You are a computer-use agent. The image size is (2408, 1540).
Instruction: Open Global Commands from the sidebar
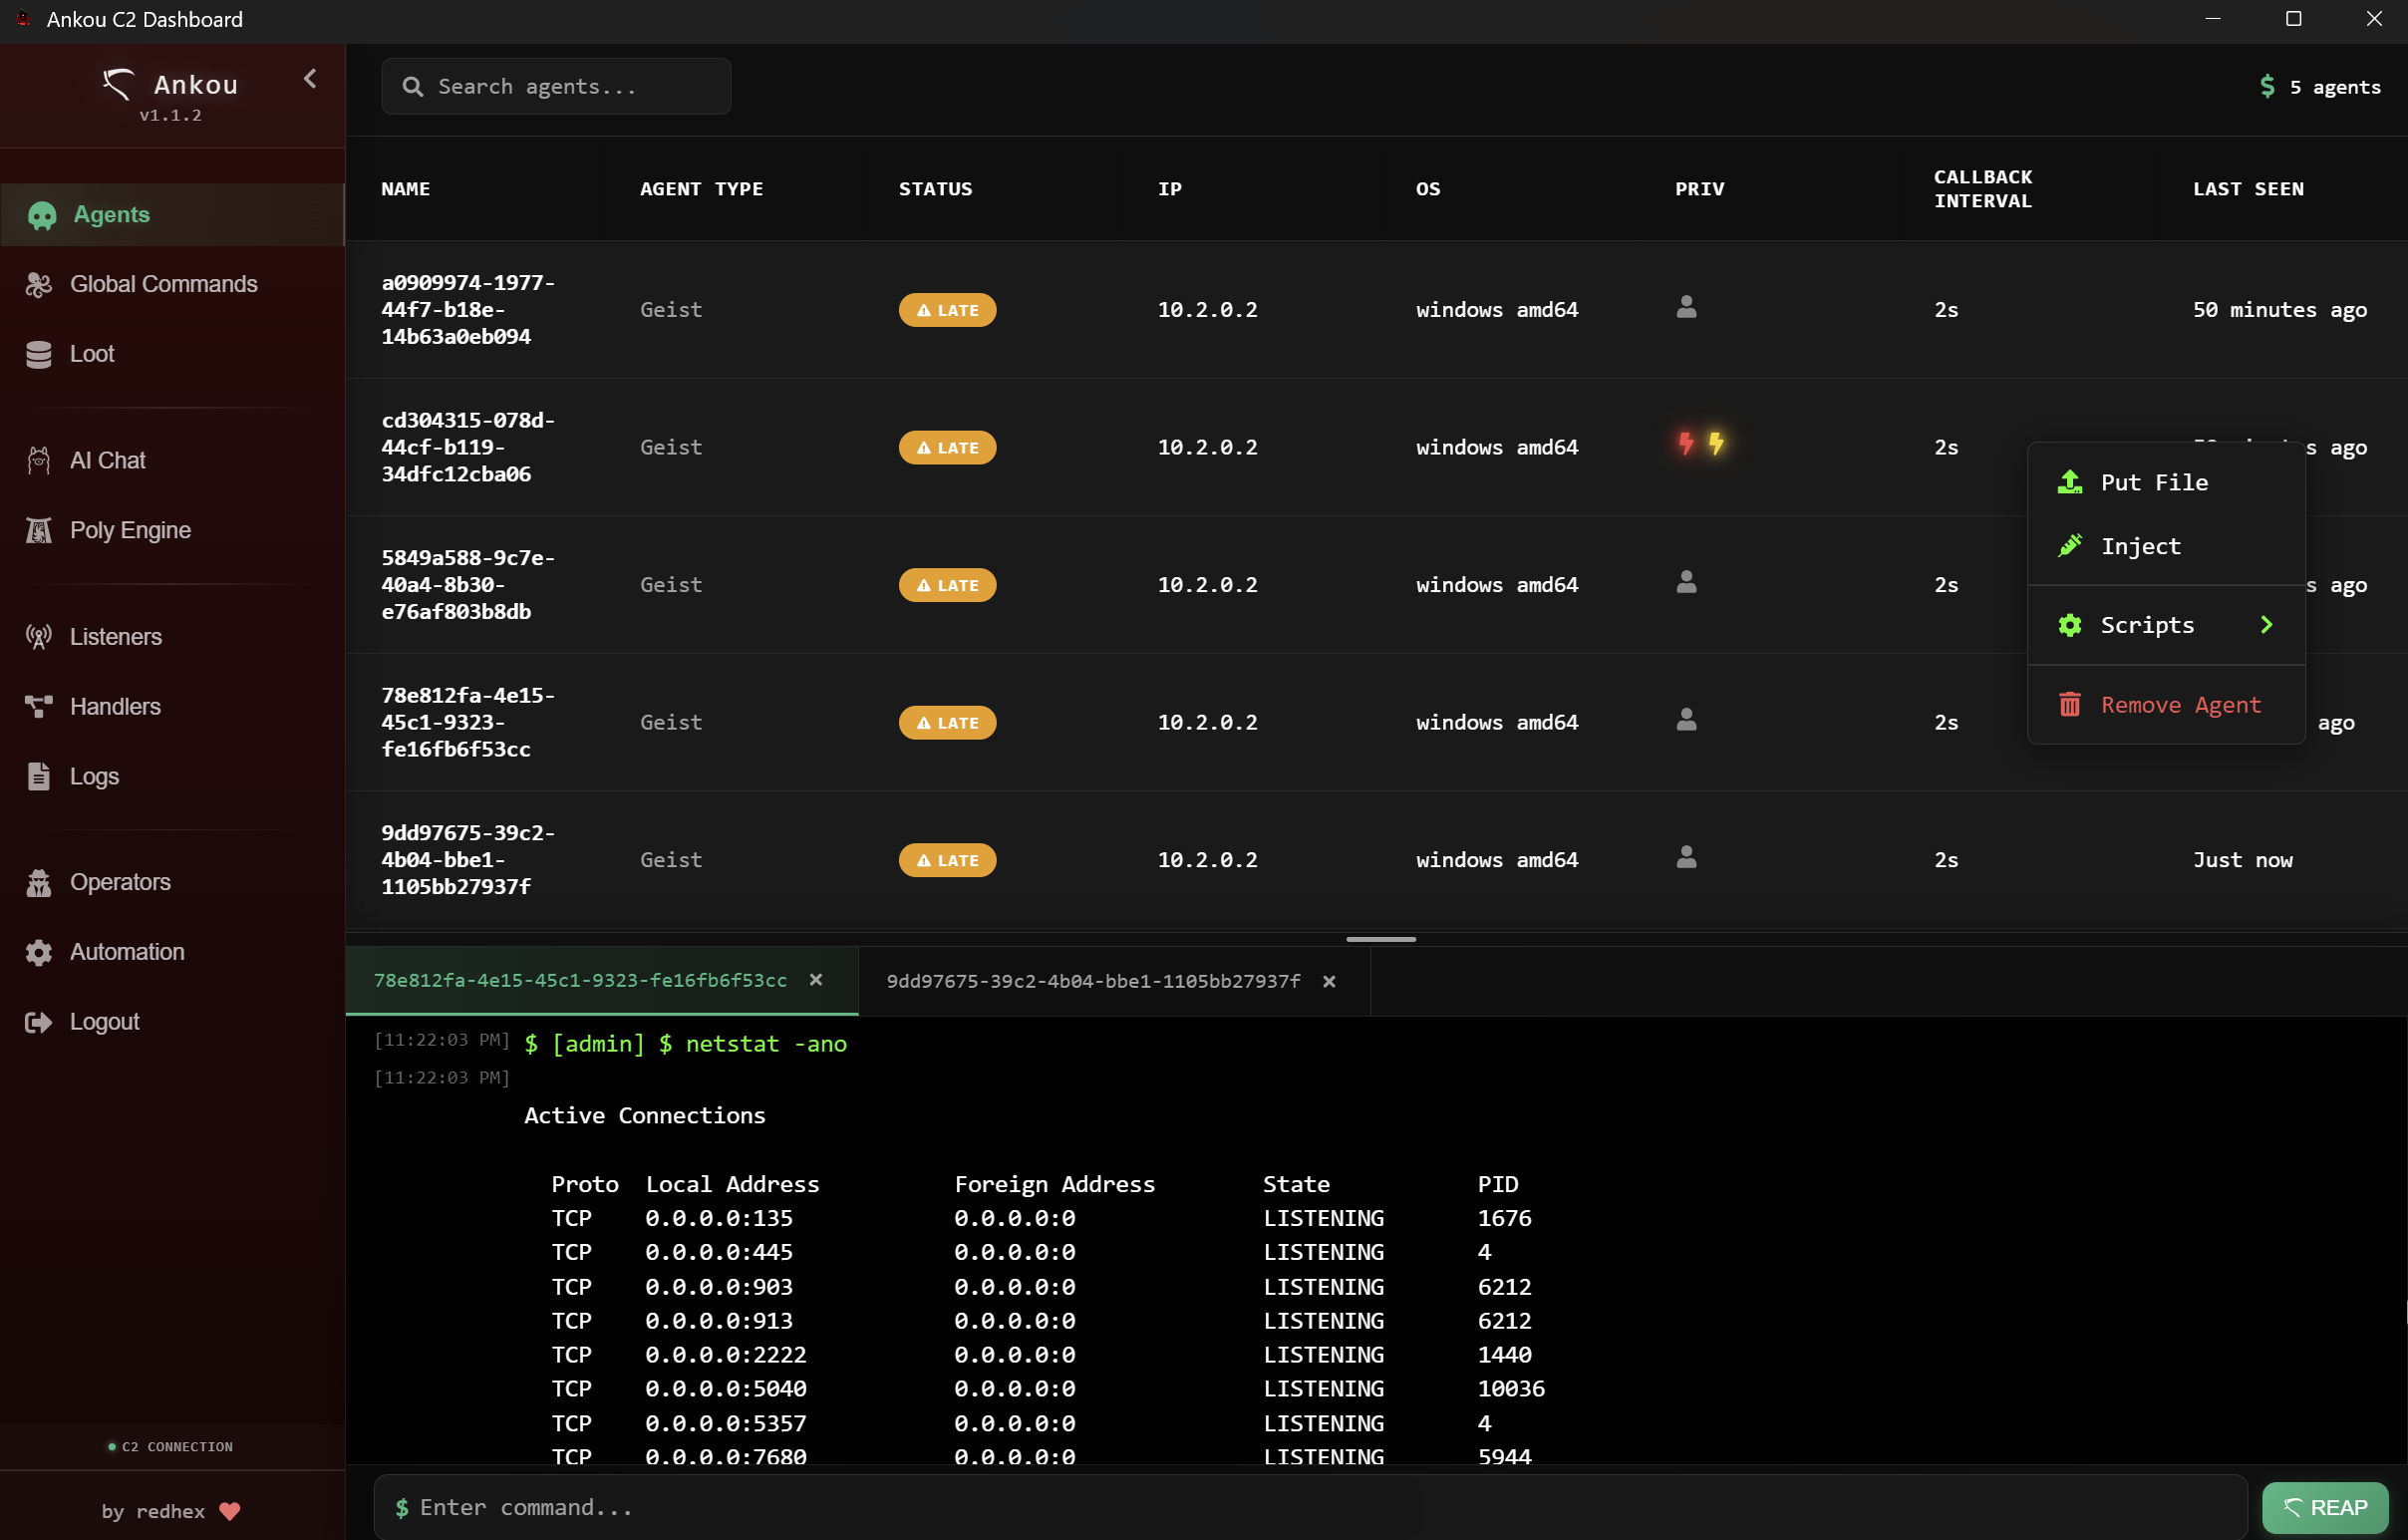click(x=163, y=284)
